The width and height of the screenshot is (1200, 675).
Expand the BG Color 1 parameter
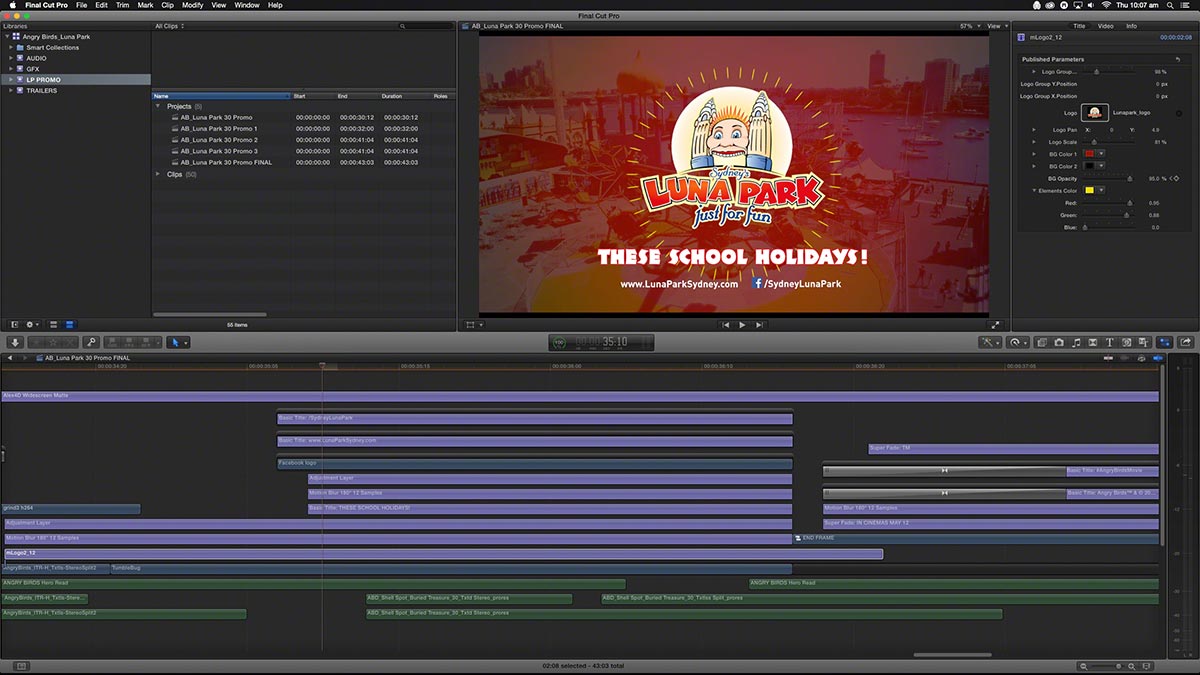tap(1034, 154)
